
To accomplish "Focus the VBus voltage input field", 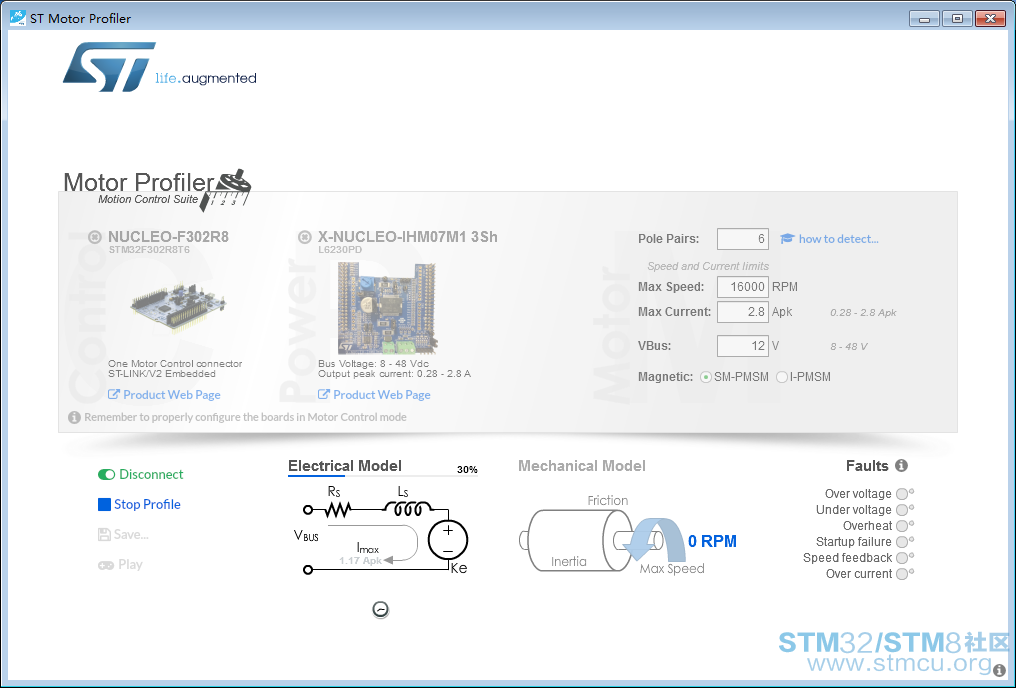I will click(743, 346).
